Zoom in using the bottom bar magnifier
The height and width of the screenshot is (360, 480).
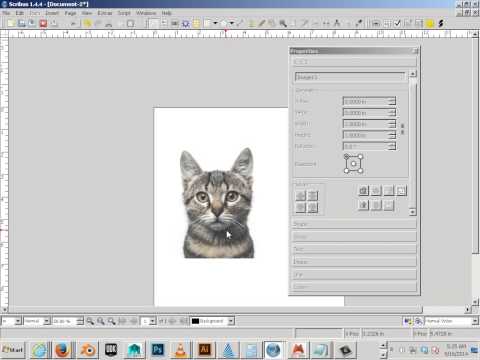111,321
